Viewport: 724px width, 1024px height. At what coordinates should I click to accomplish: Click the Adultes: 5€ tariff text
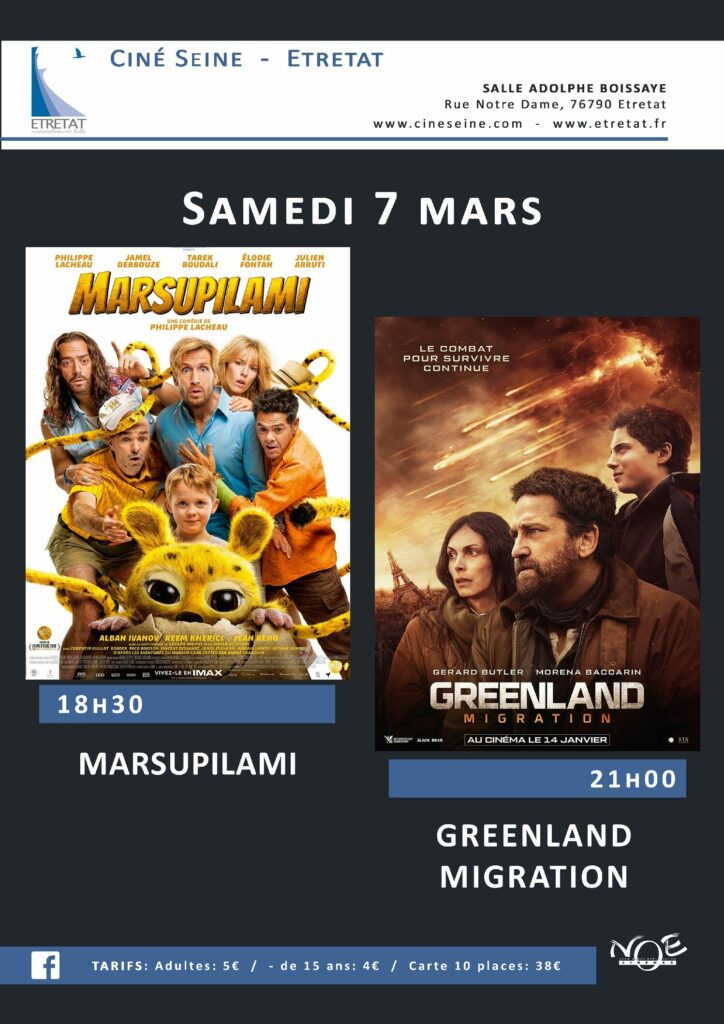coord(198,966)
